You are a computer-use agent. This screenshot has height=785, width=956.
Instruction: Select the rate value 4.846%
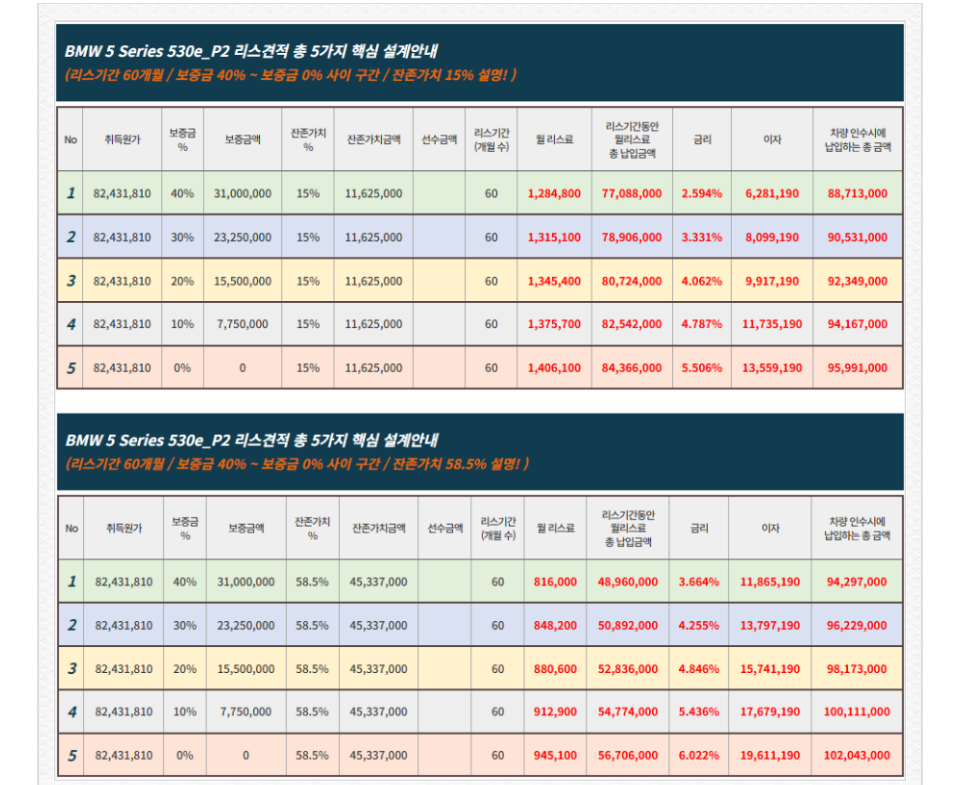click(x=699, y=669)
